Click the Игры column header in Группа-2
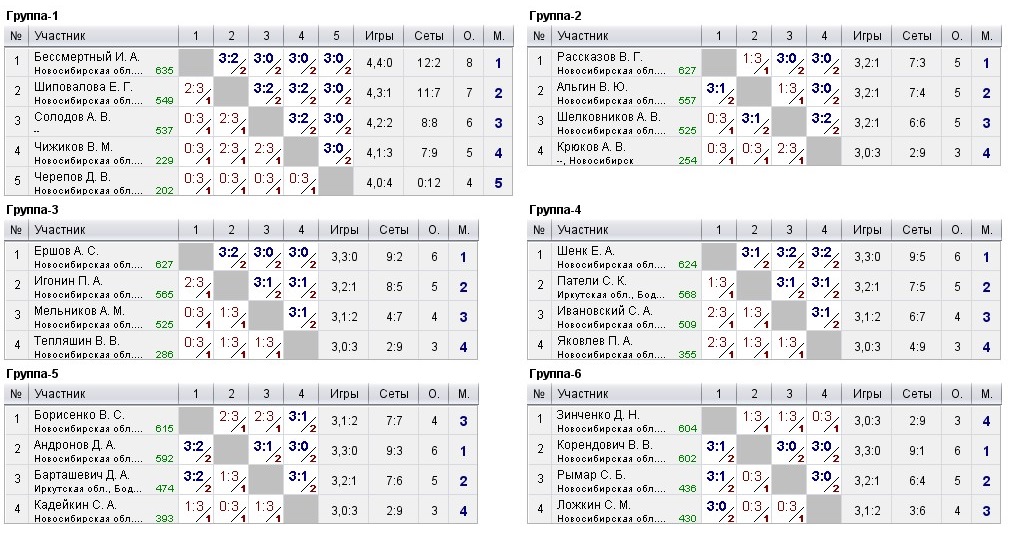The width and height of the screenshot is (1016, 533). pyautogui.click(x=867, y=36)
